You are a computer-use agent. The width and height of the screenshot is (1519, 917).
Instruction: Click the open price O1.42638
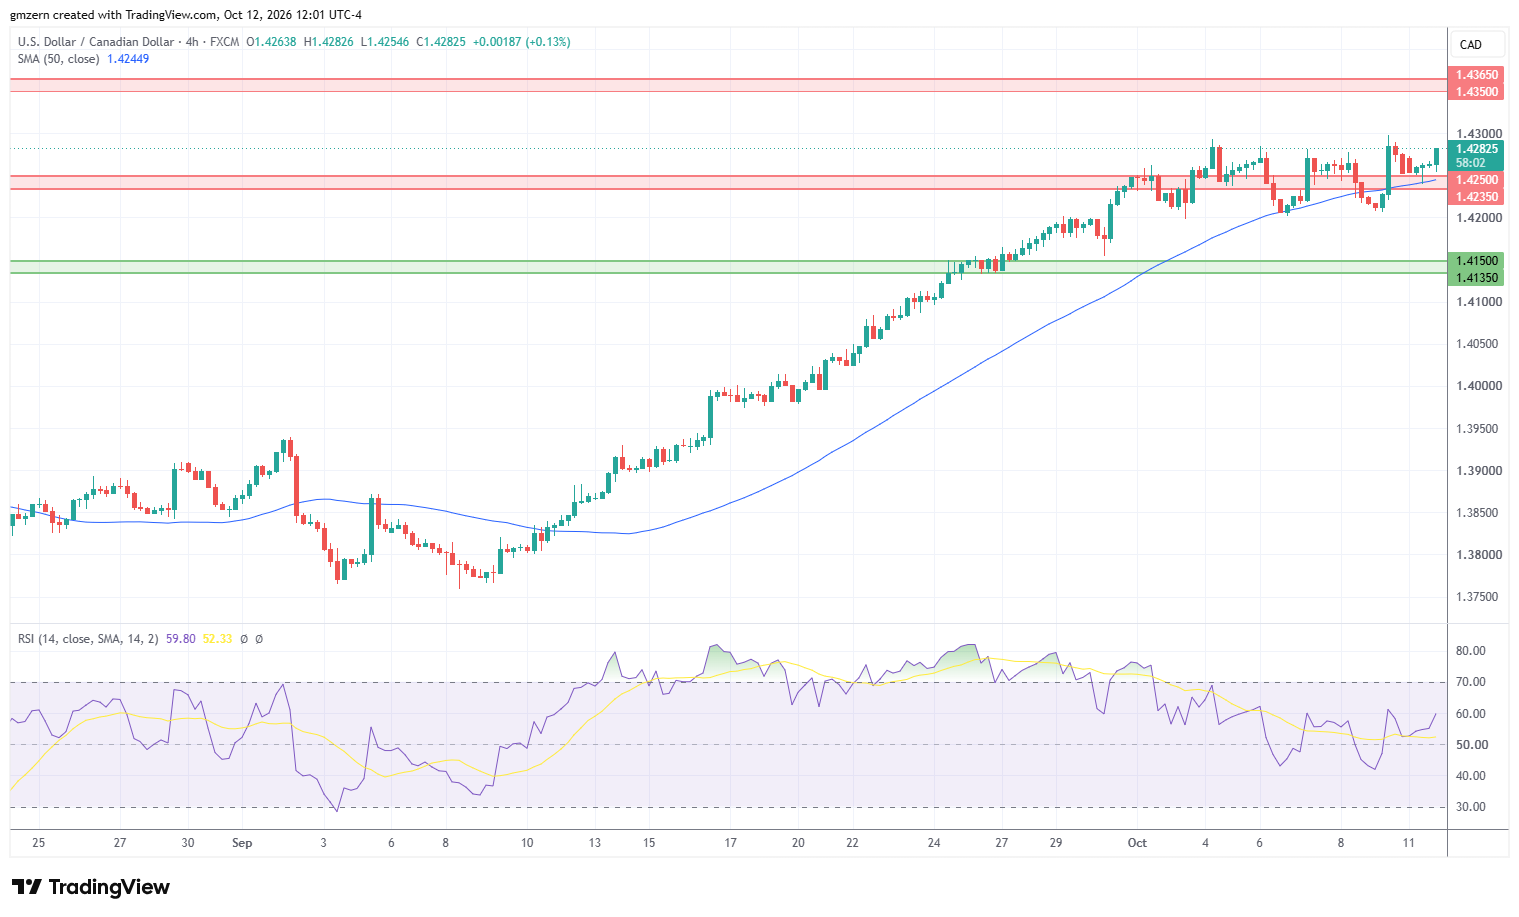(x=271, y=42)
